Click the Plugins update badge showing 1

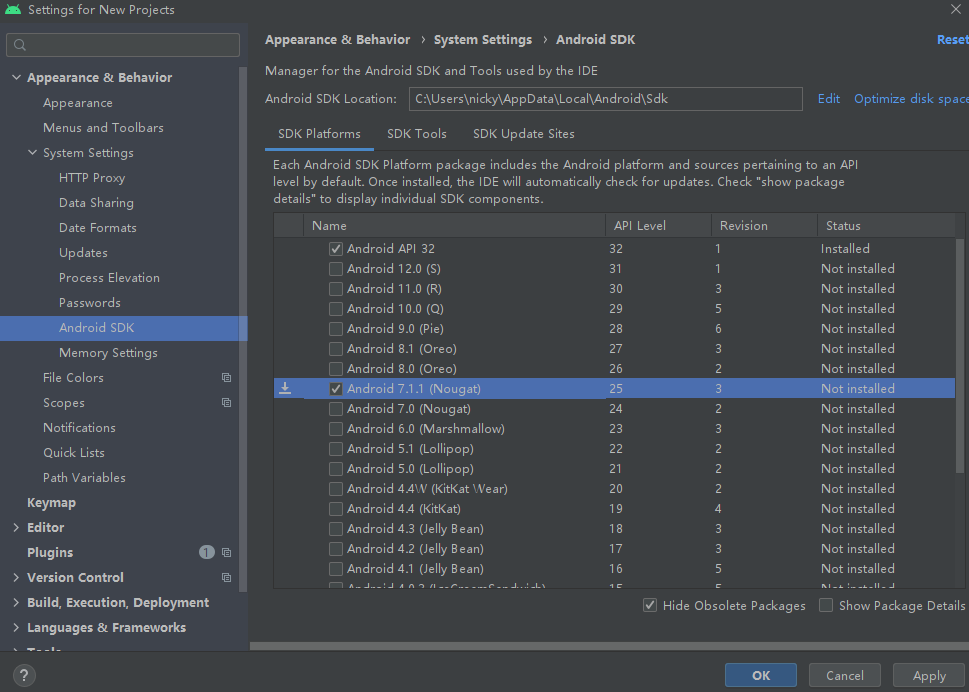coord(206,552)
